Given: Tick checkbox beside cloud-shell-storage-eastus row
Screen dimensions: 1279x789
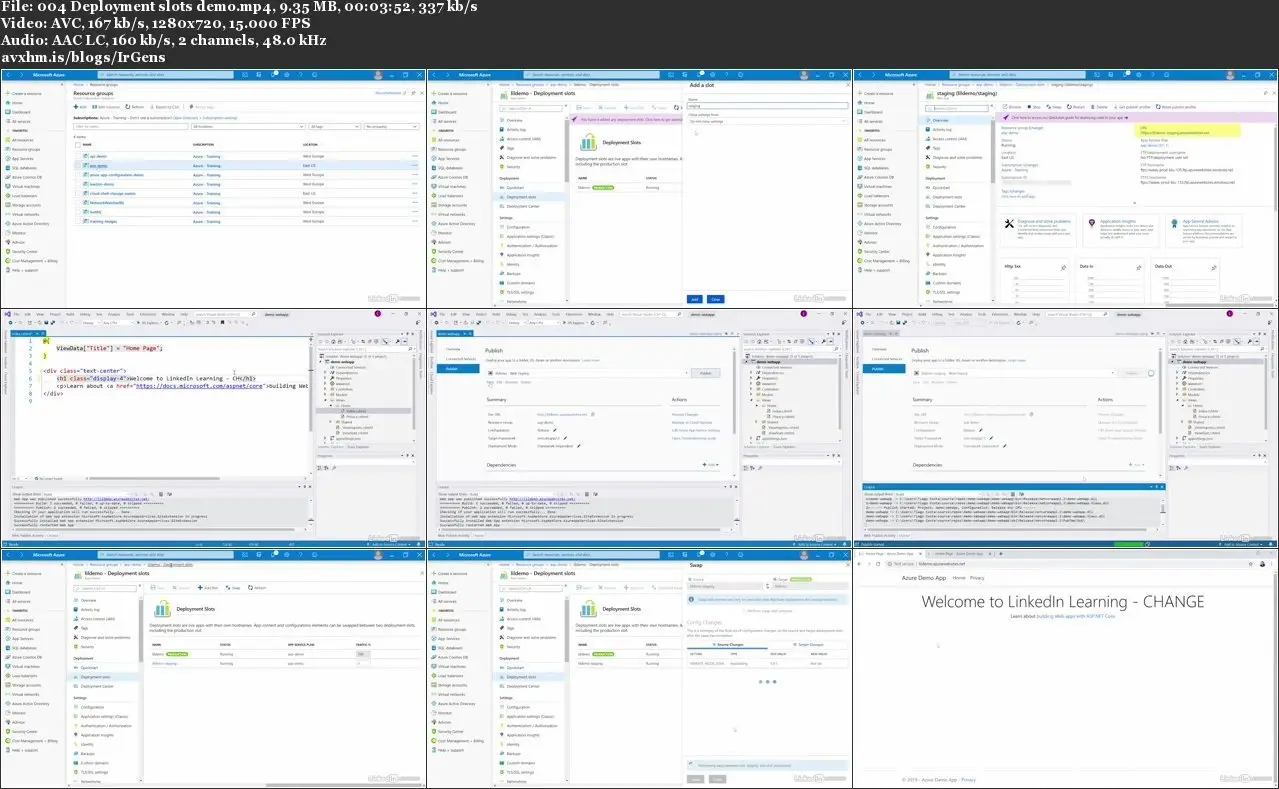Looking at the screenshot, I should point(78,194).
